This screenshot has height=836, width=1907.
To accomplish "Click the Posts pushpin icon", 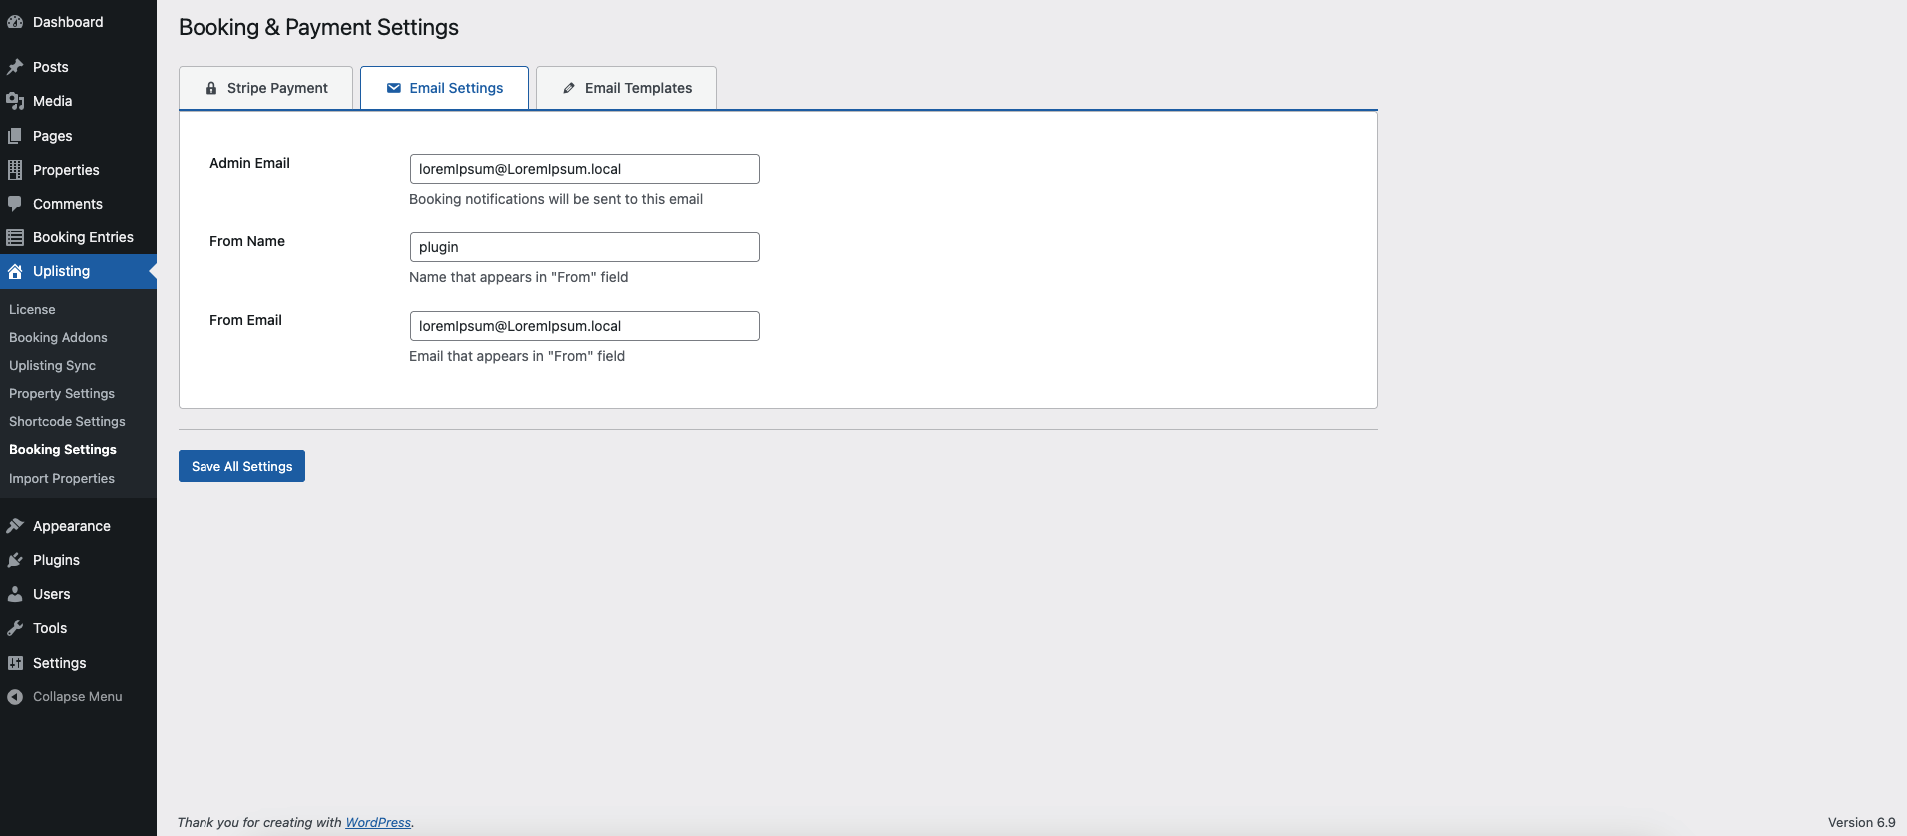I will pos(15,67).
